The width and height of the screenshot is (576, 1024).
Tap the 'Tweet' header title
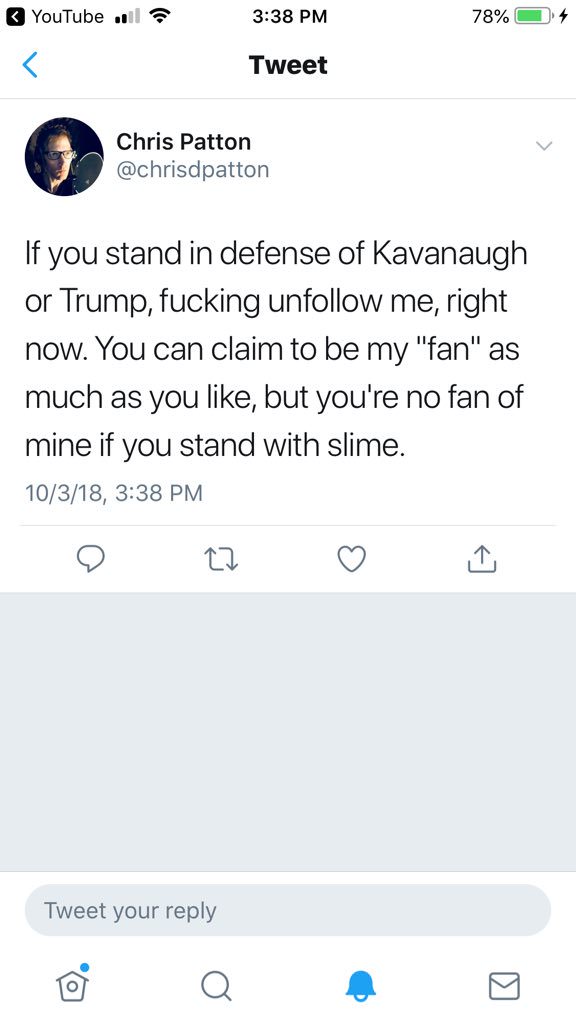pos(288,65)
